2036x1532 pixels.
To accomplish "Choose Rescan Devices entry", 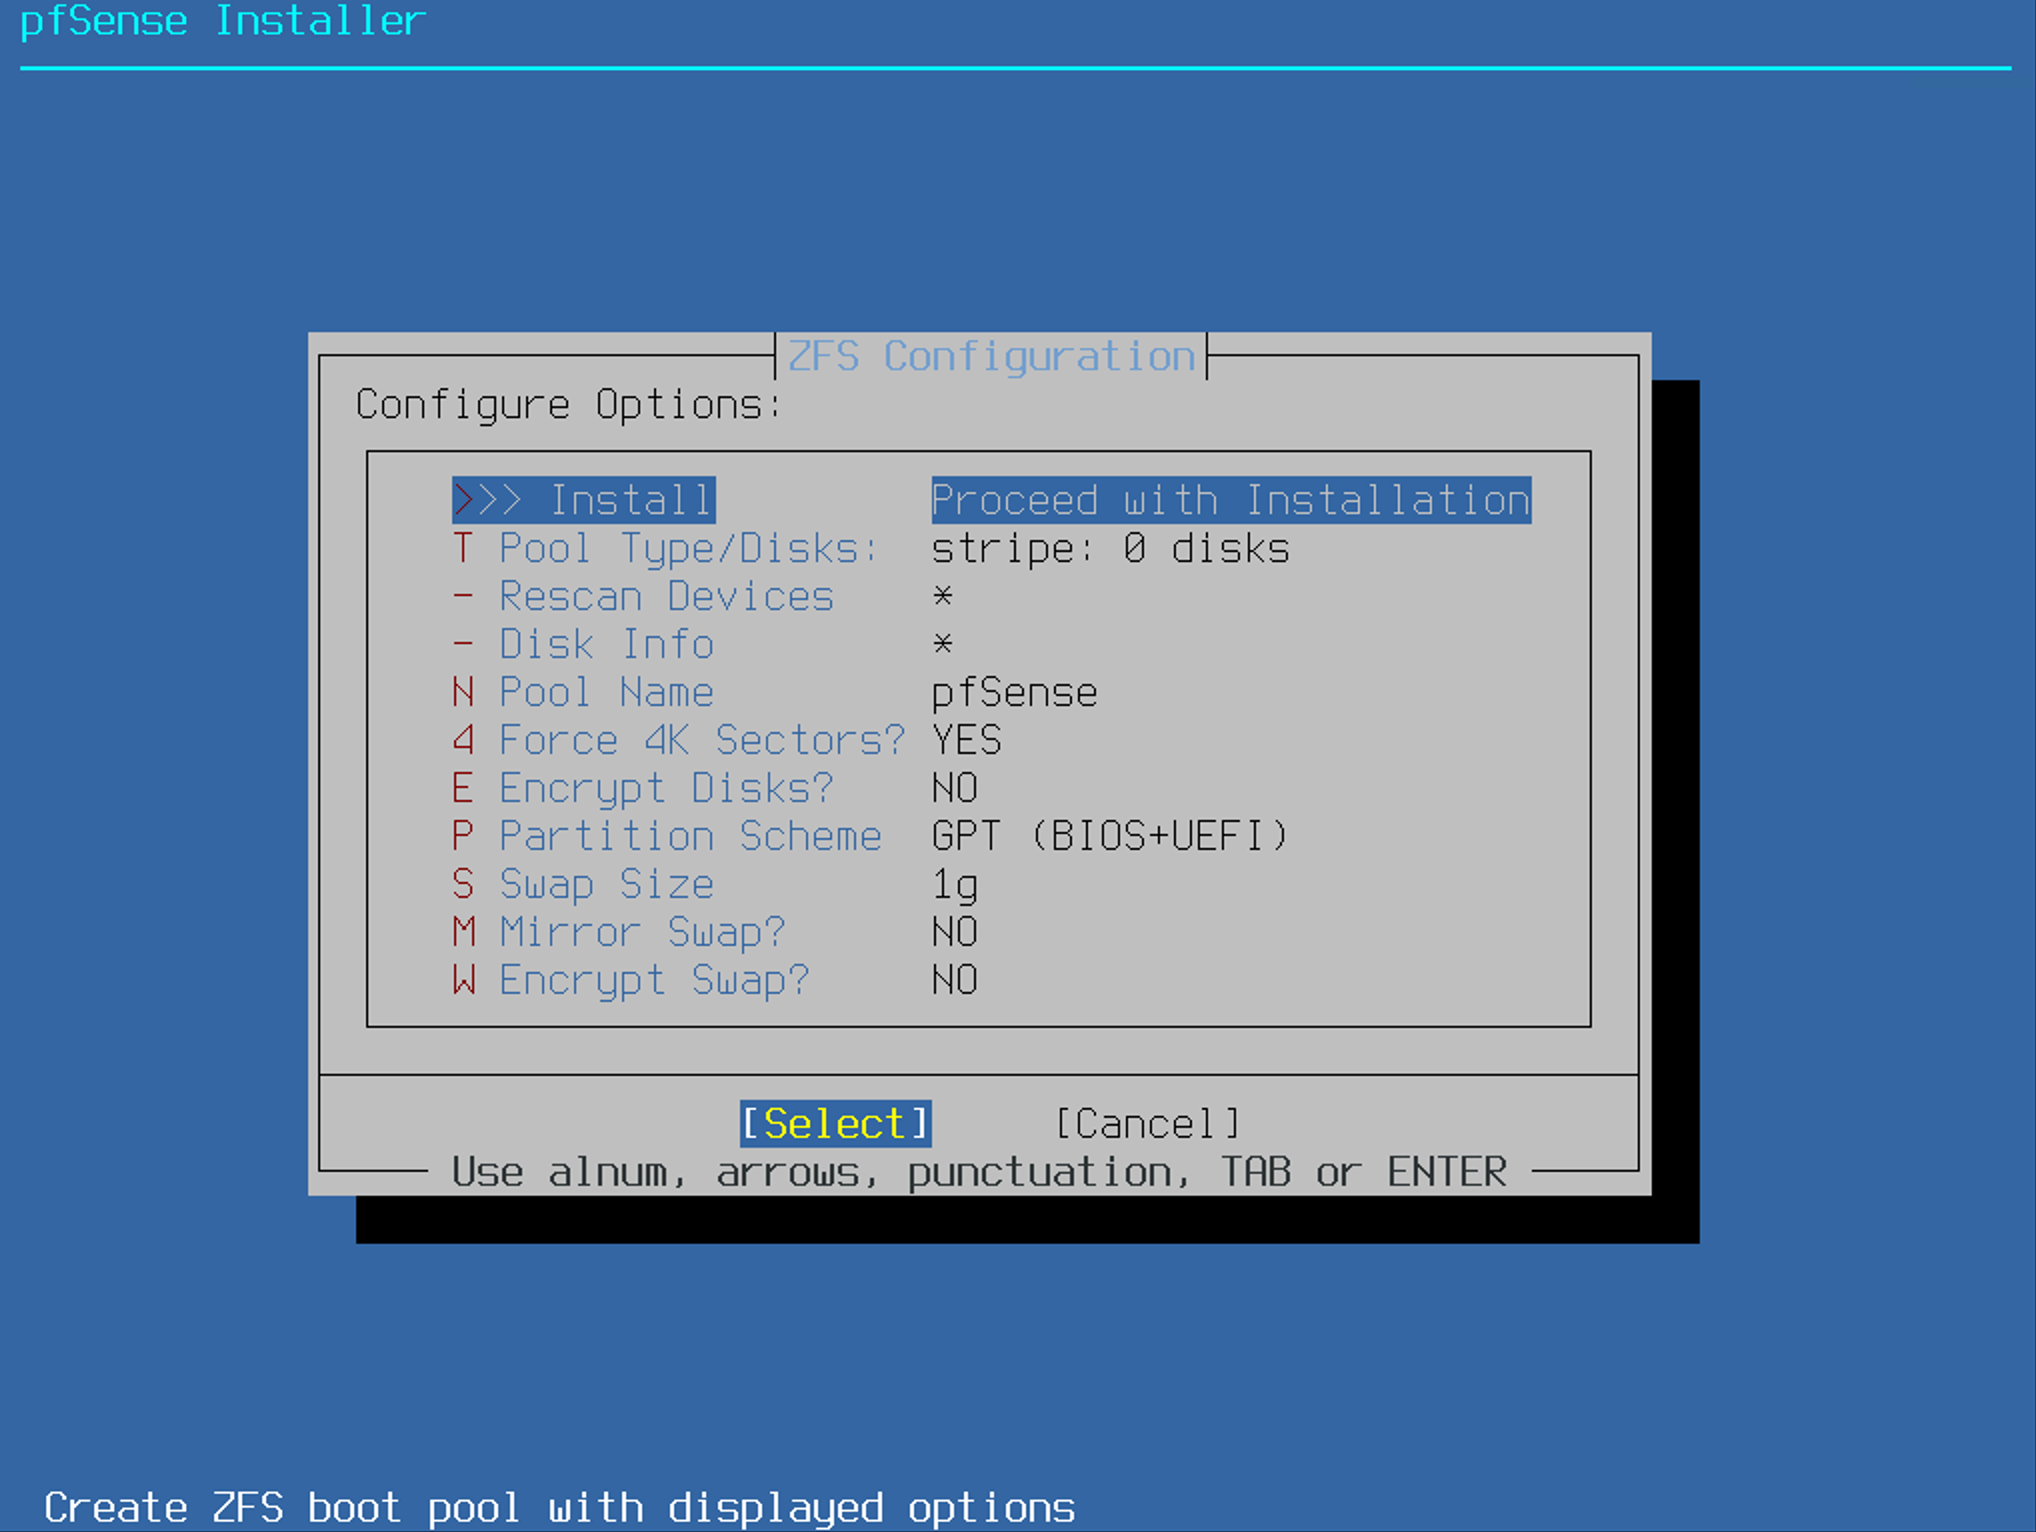I will [x=666, y=596].
